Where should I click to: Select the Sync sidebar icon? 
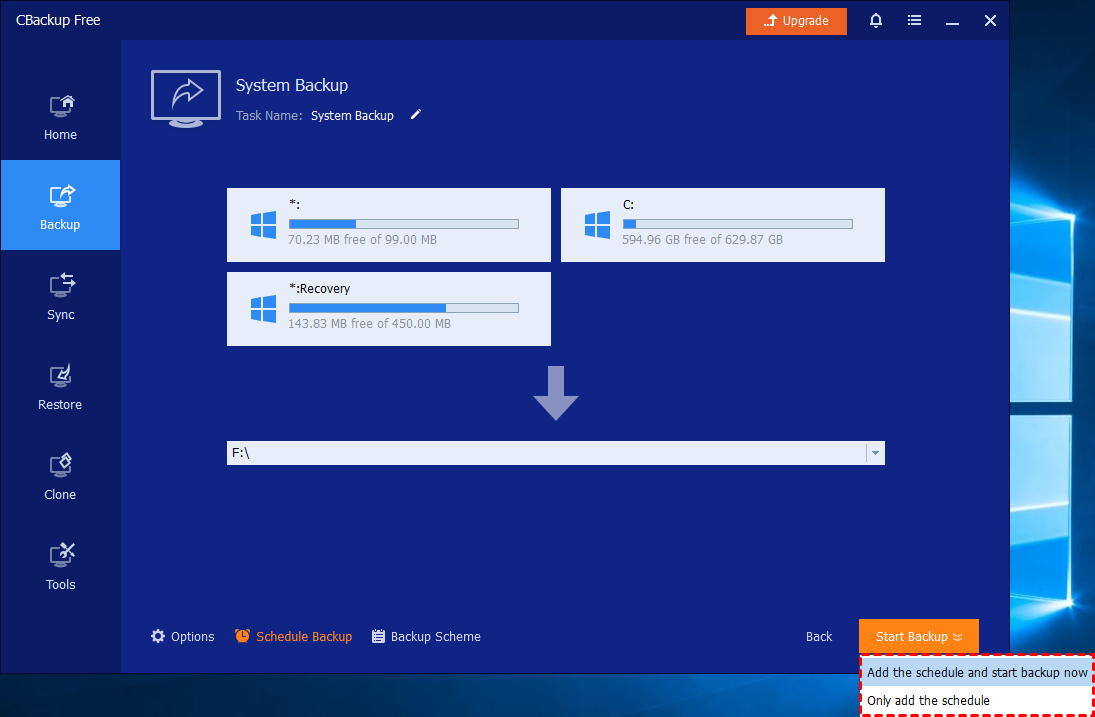pos(60,297)
